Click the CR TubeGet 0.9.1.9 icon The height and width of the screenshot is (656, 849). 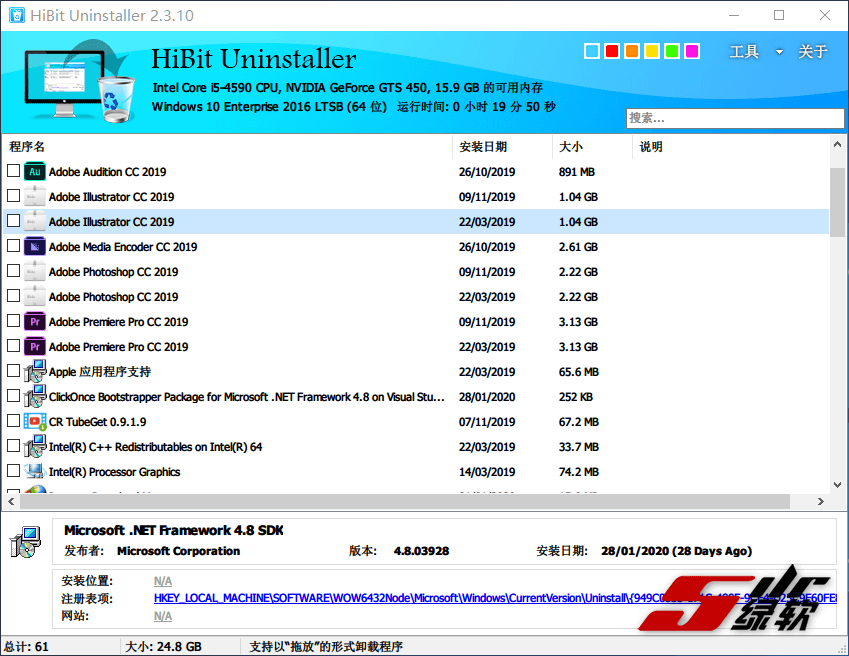click(x=35, y=422)
